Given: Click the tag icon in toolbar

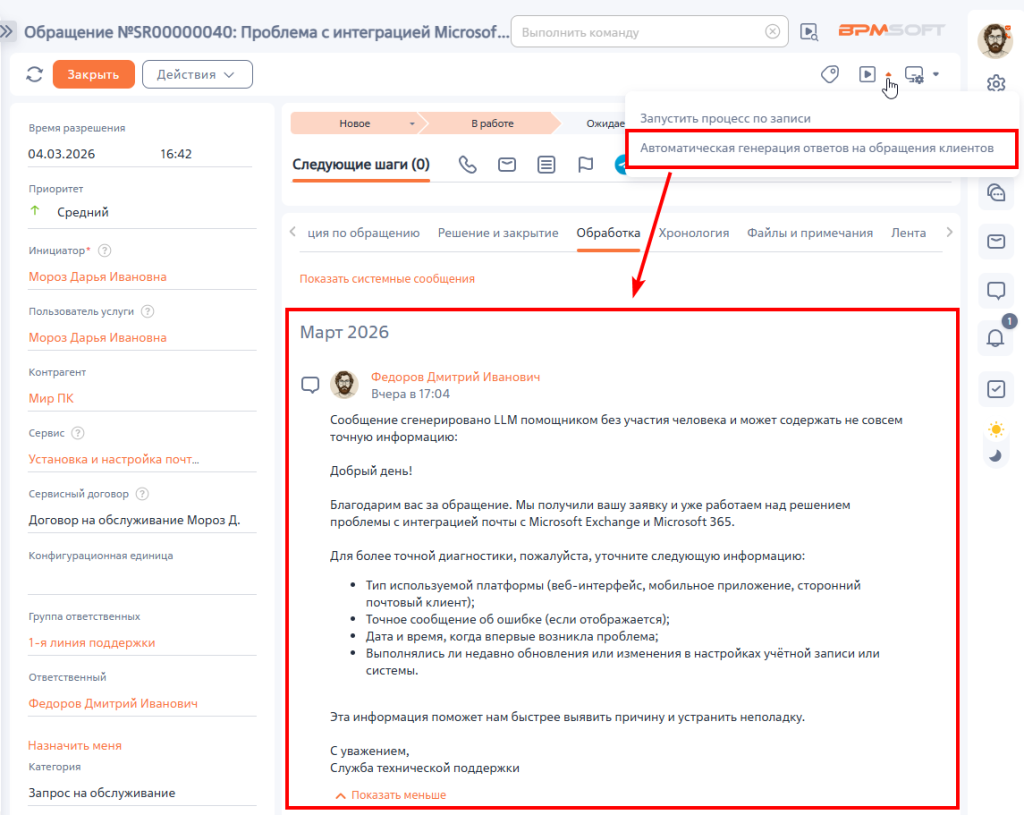Looking at the screenshot, I should pyautogui.click(x=828, y=74).
